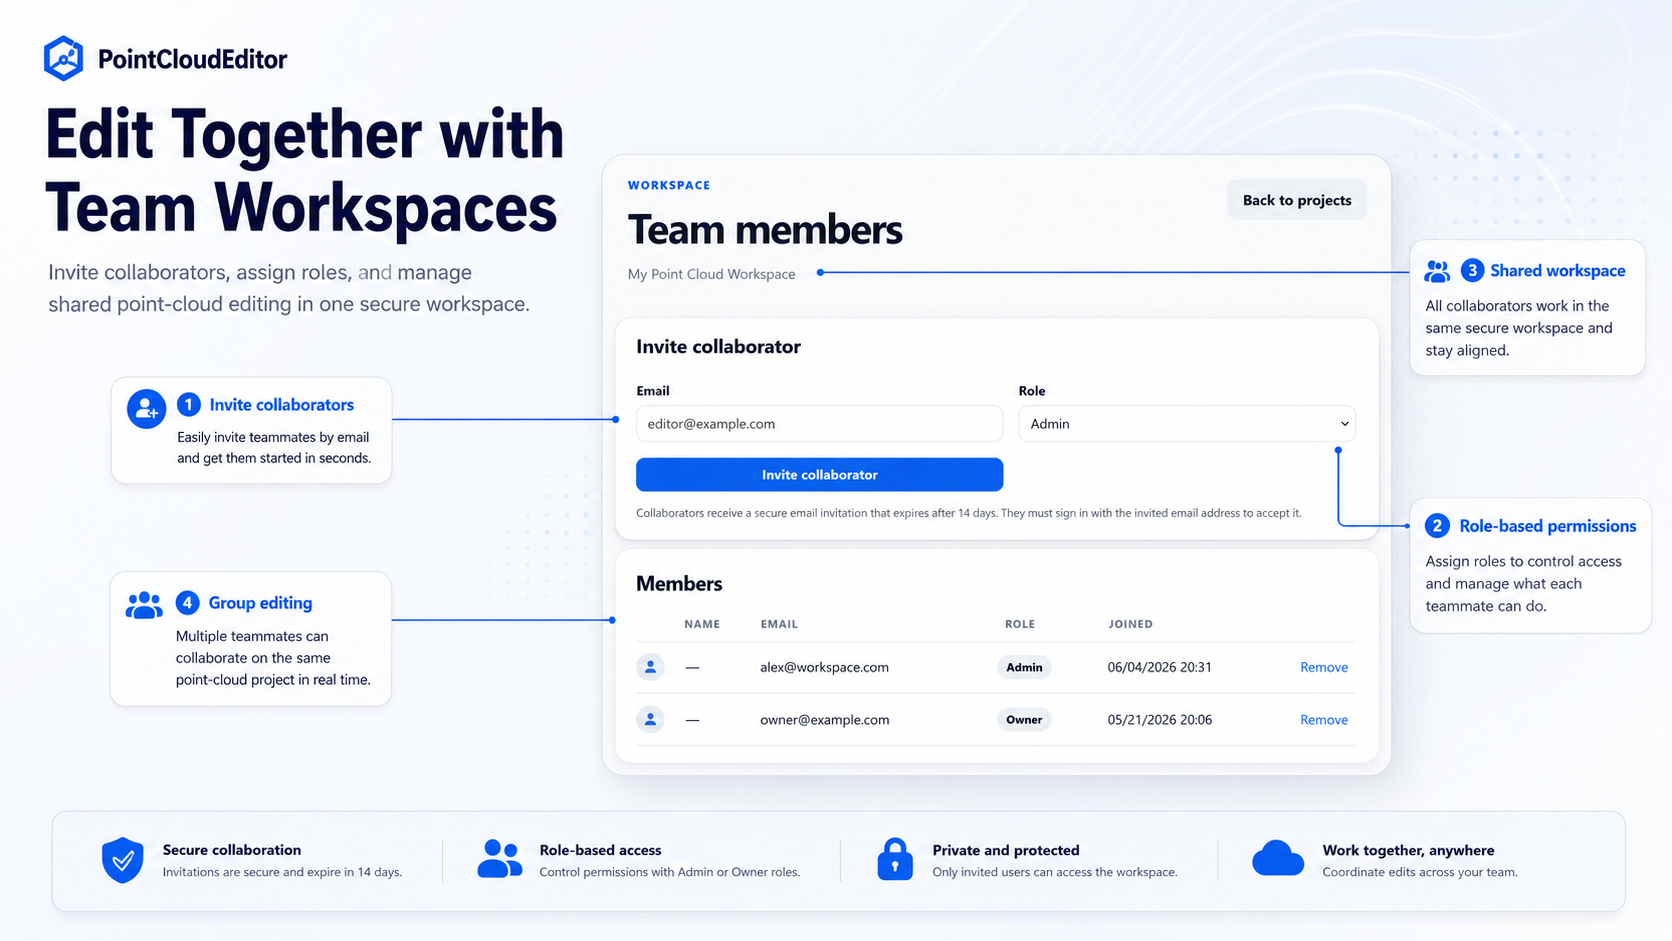Screen dimensions: 1672x941
Task: Click the ROLE column header
Action: click(x=1019, y=624)
